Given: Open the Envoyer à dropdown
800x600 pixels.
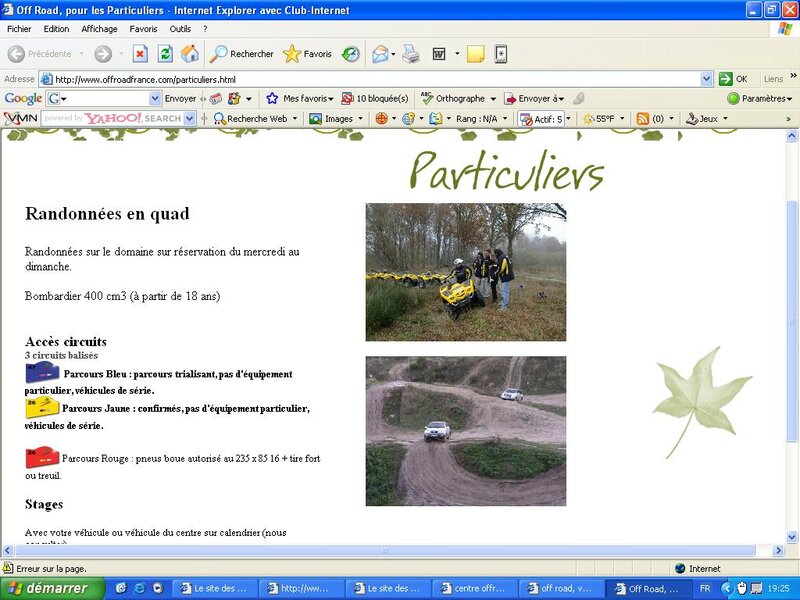Looking at the screenshot, I should coord(534,98).
